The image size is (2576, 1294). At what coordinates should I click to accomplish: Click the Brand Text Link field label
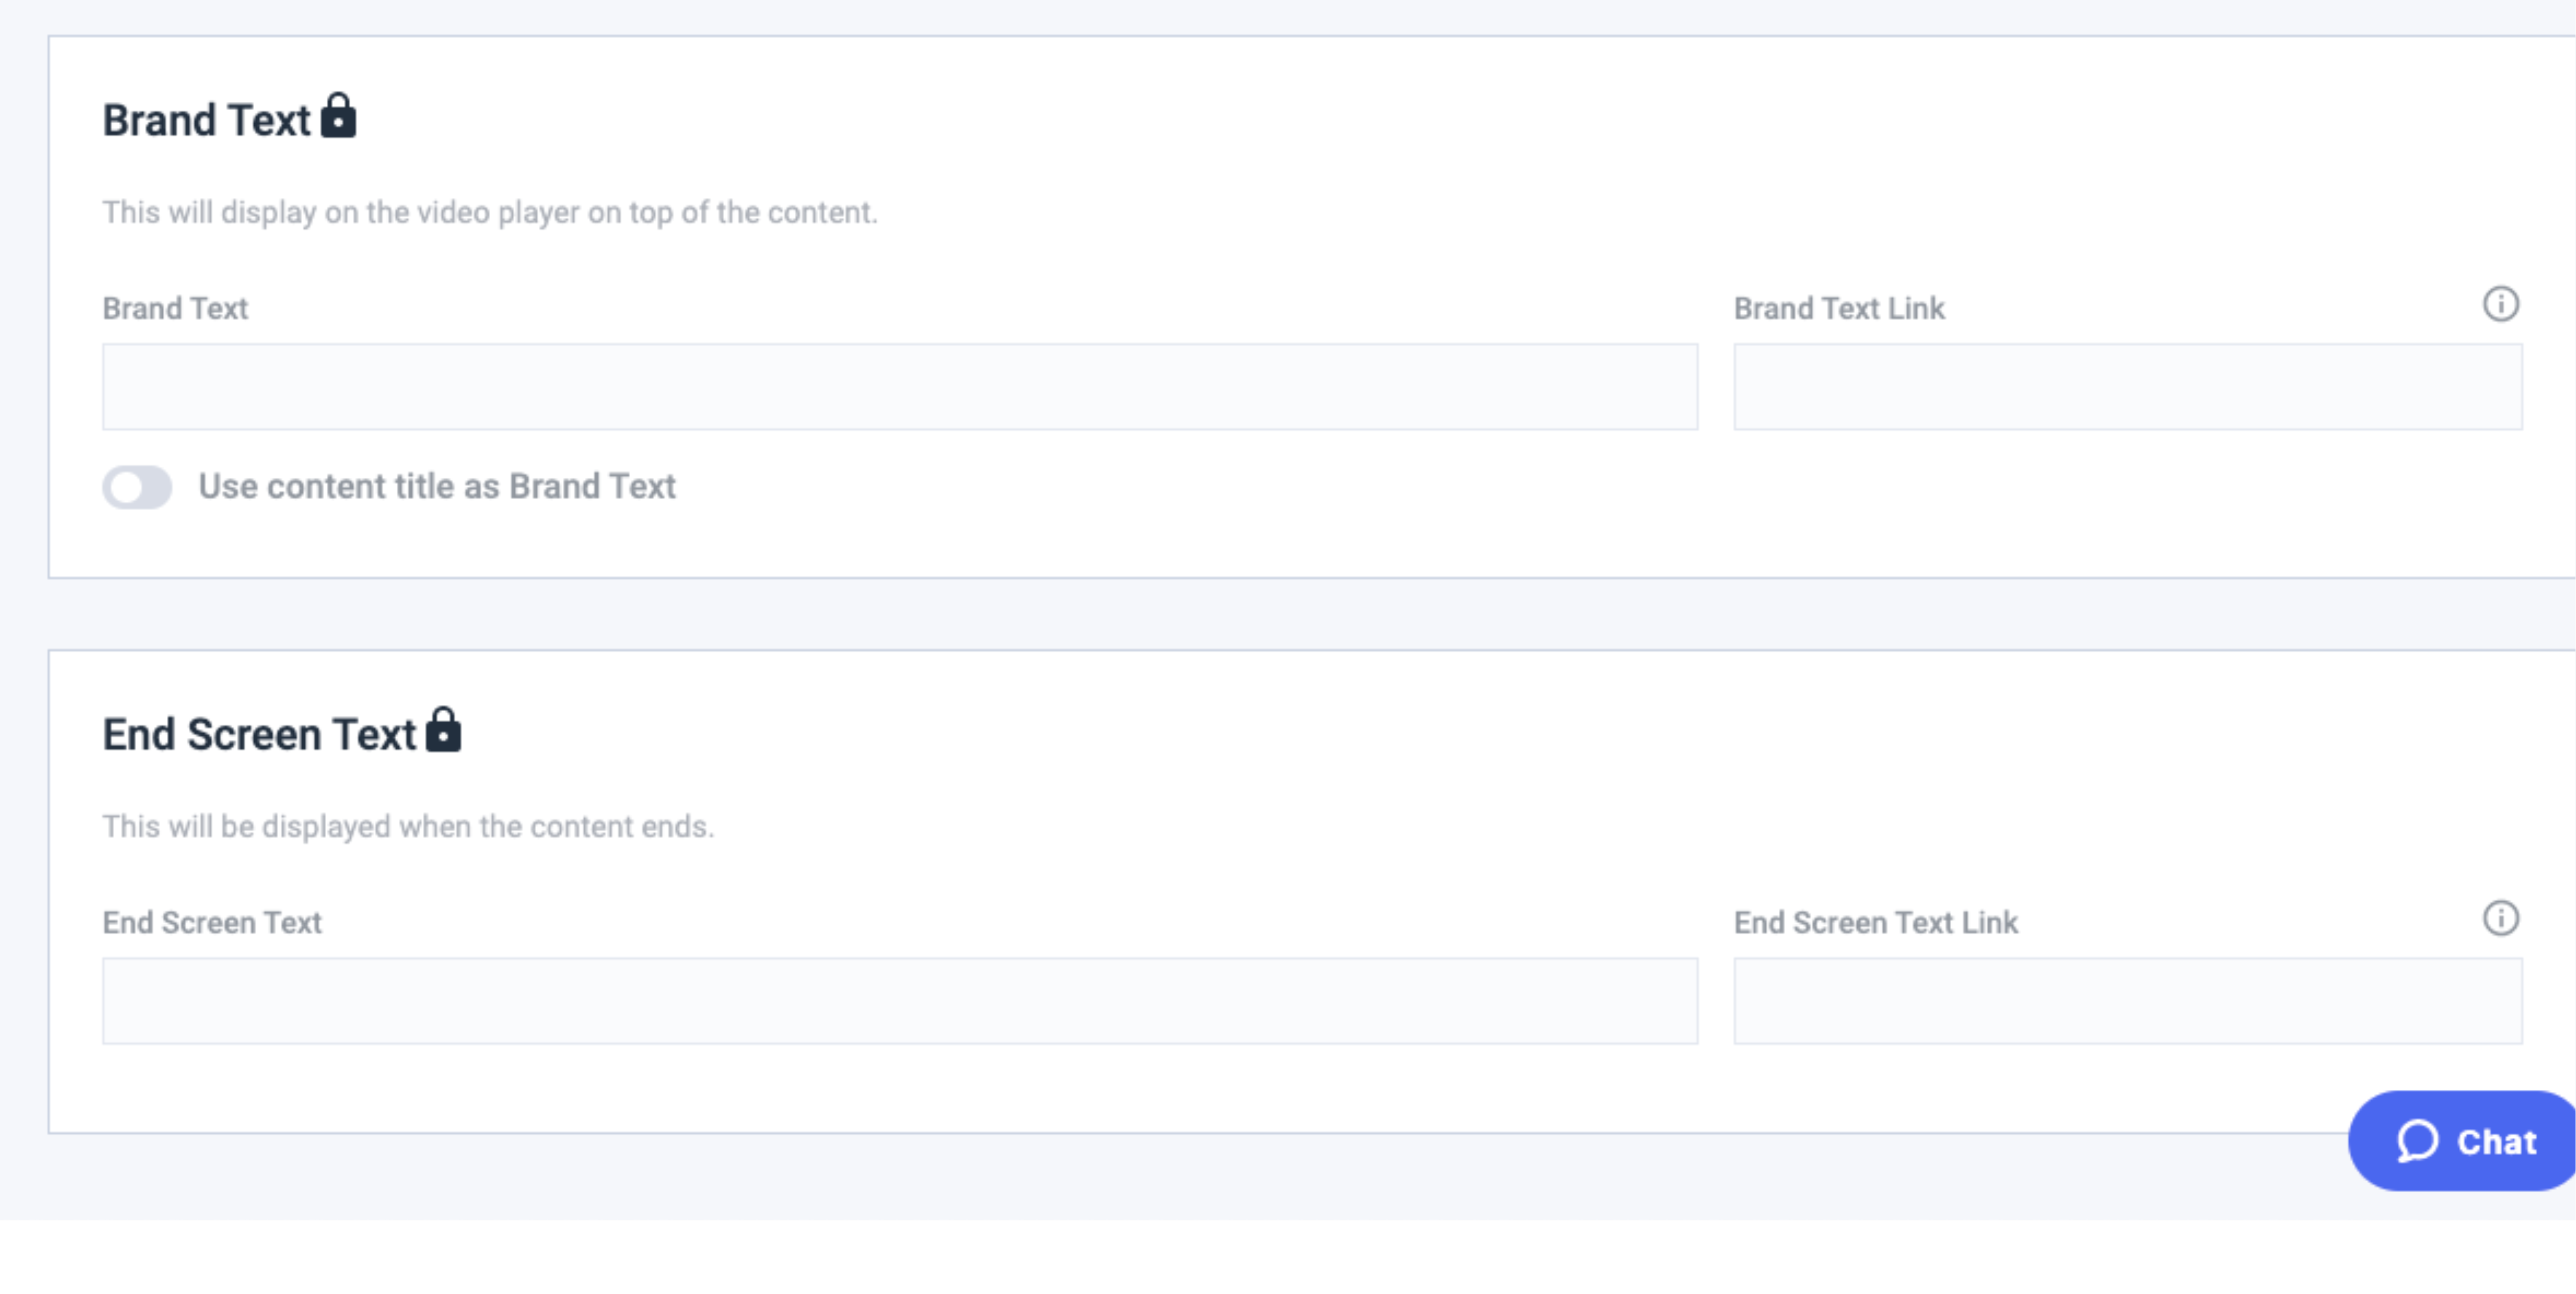[x=1839, y=308]
